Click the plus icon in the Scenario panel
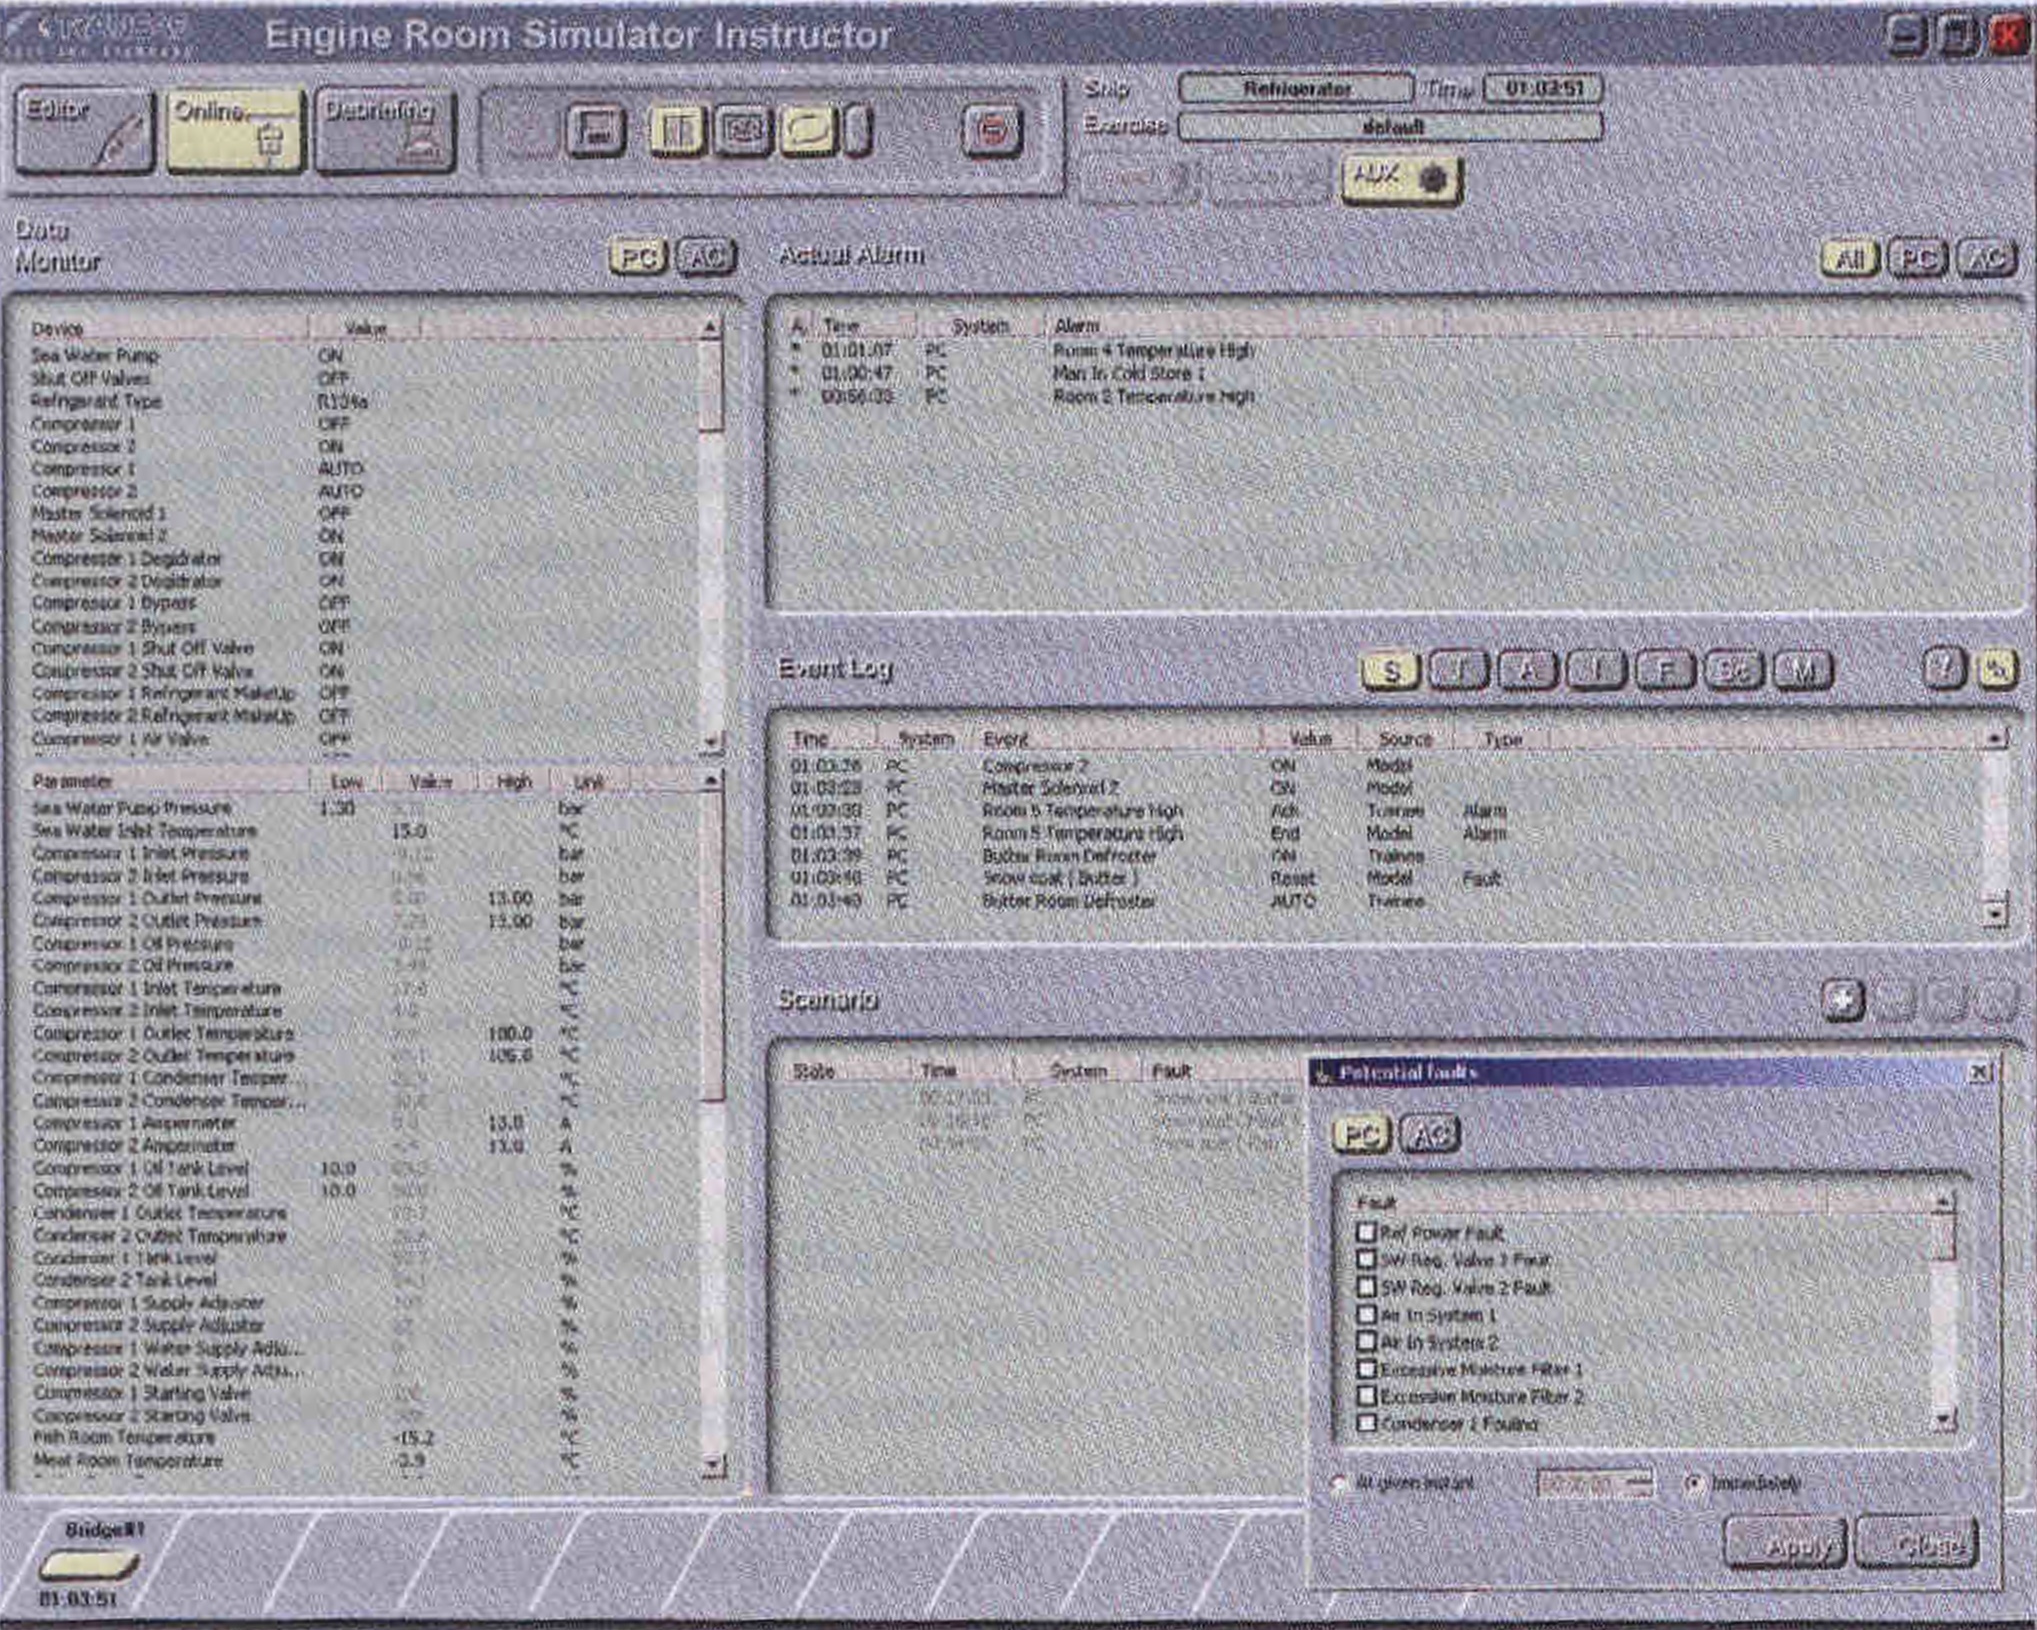Screen dimensions: 2037x1630 [x=1842, y=999]
